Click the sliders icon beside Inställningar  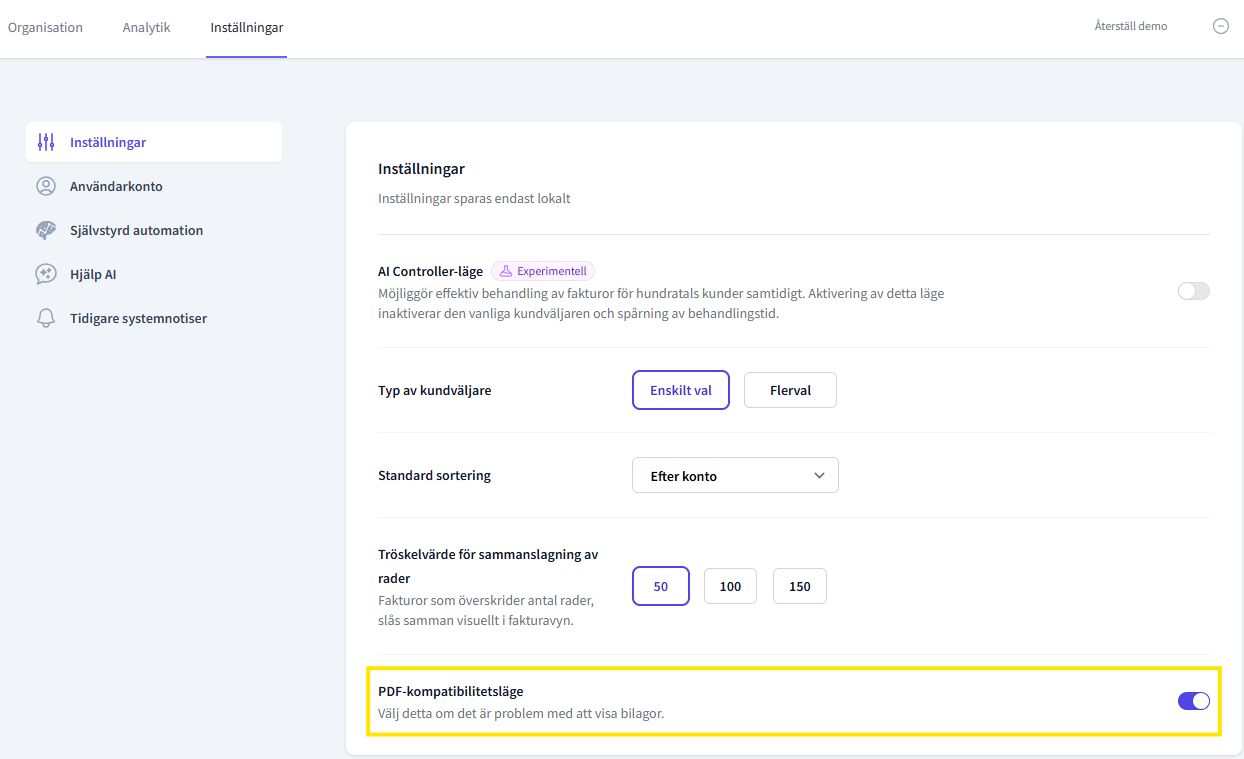point(45,142)
